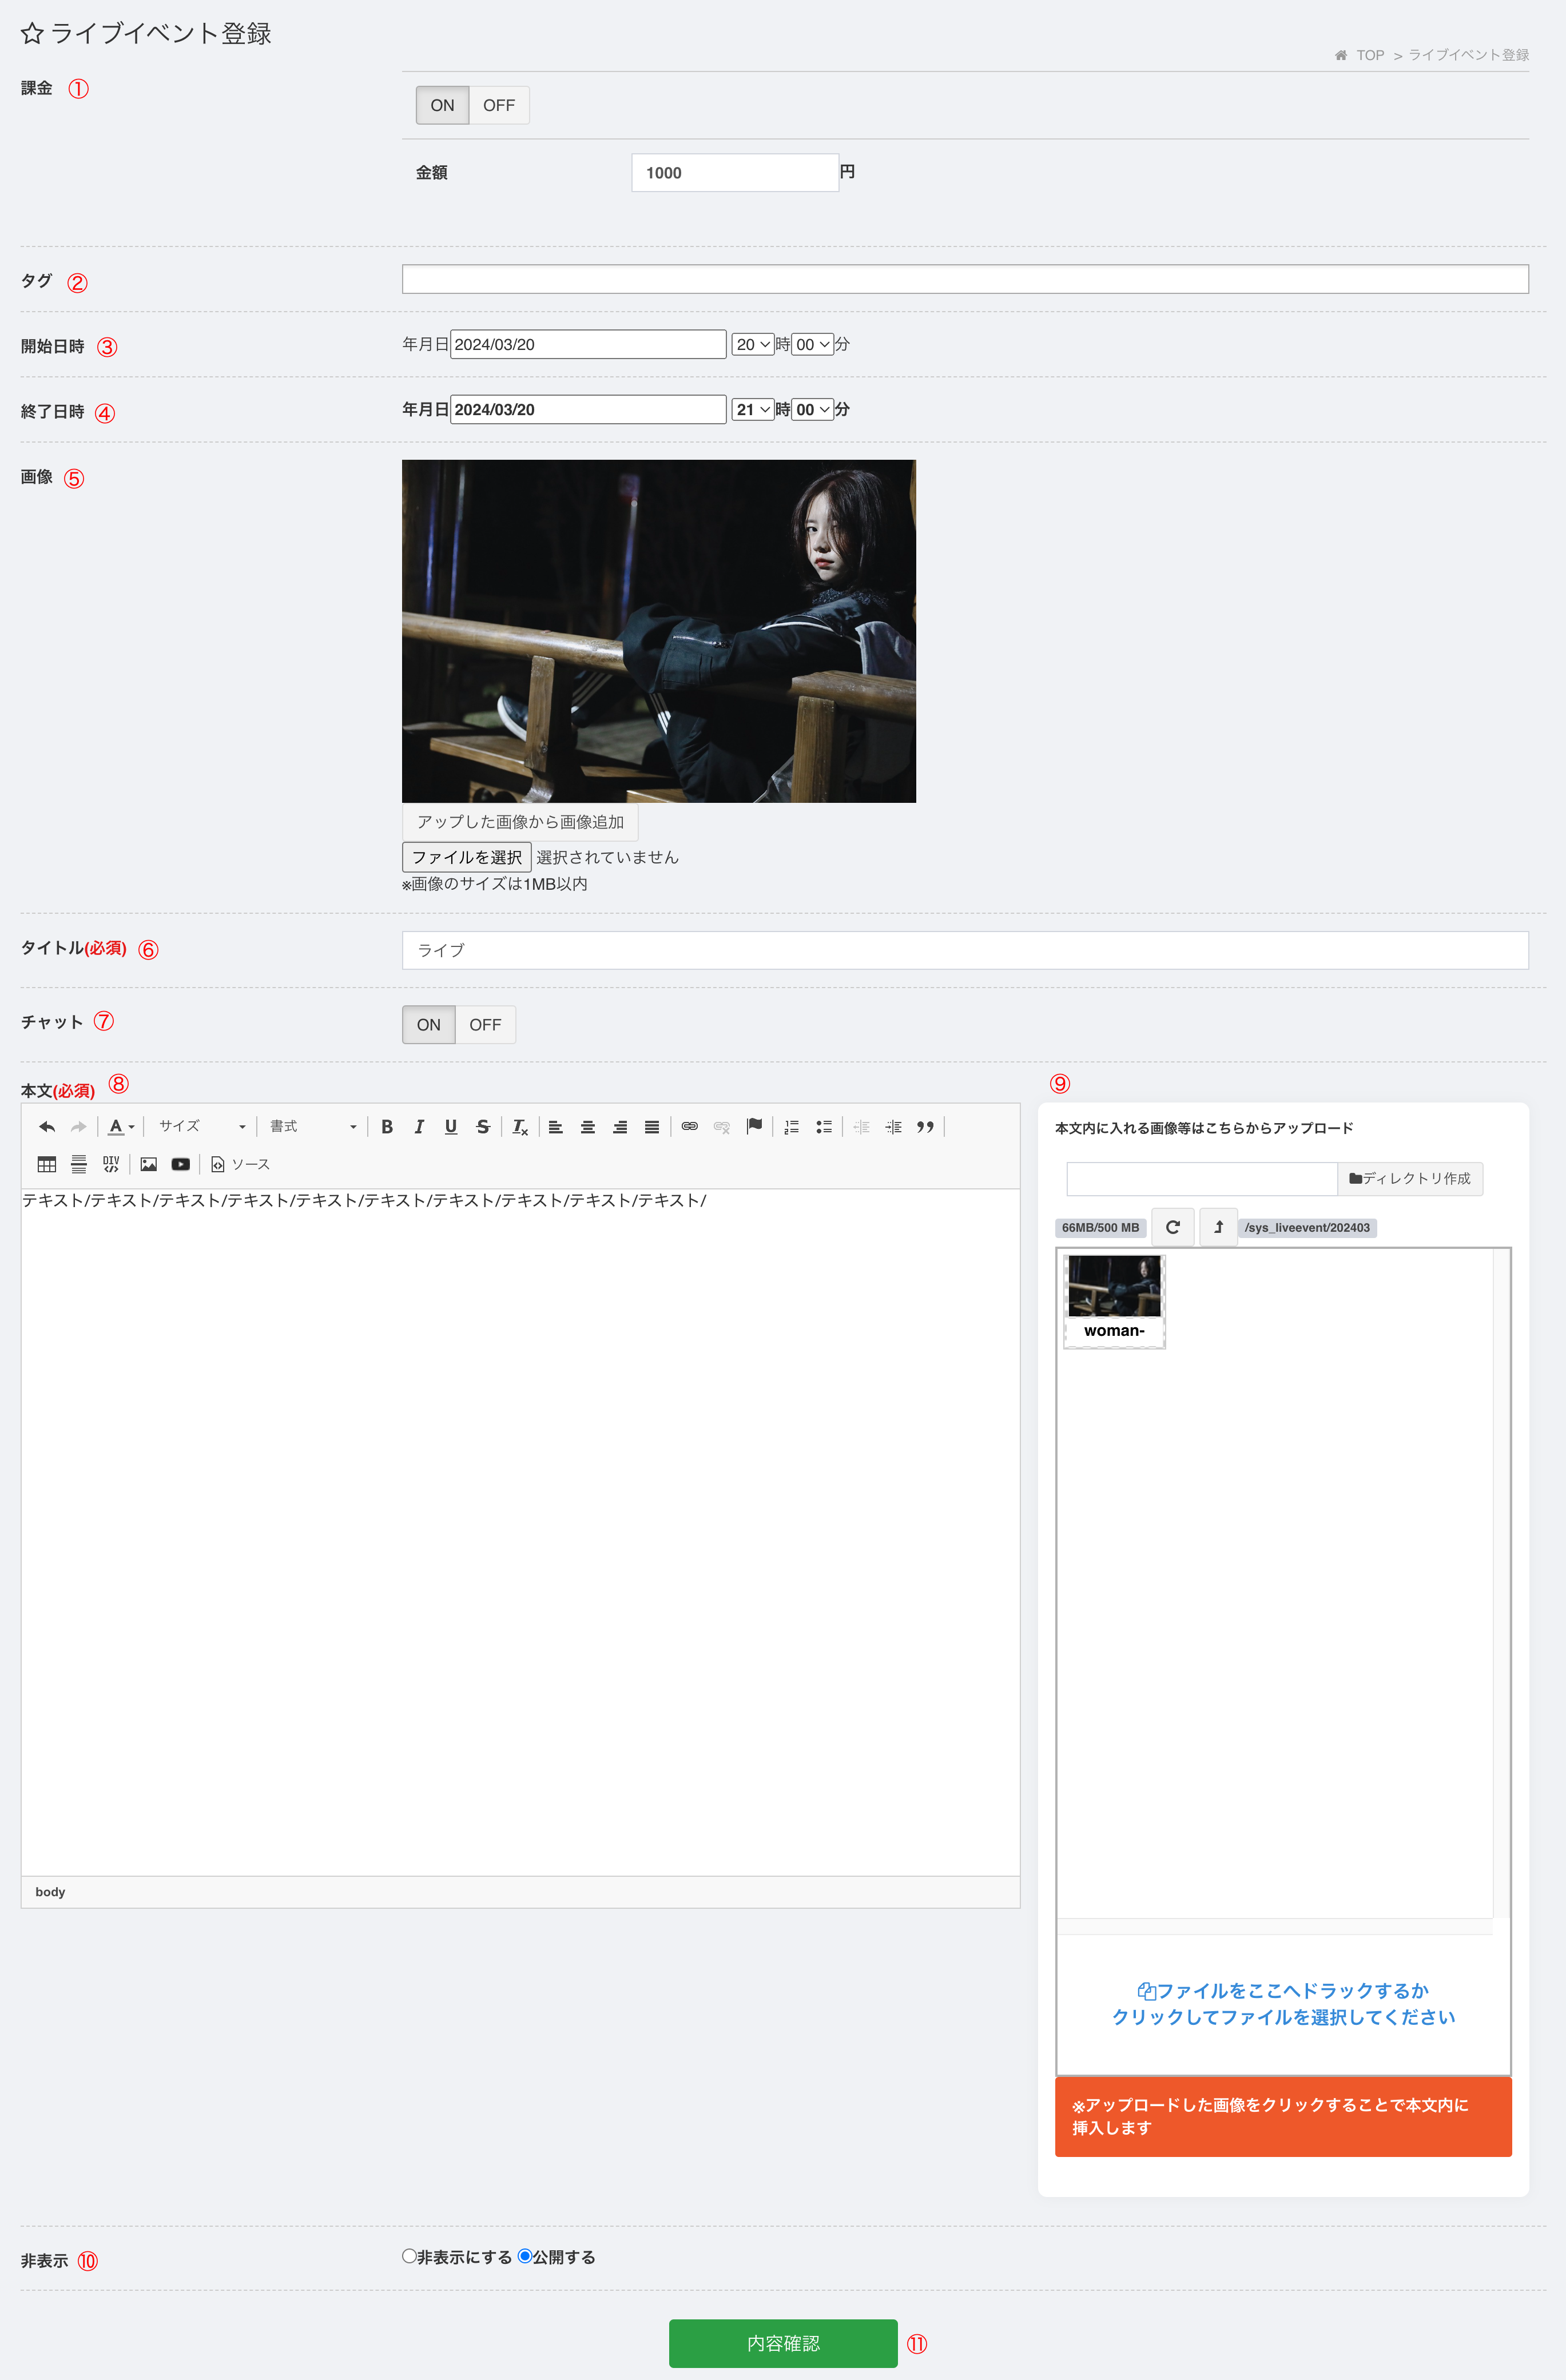Image resolution: width=1566 pixels, height=2380 pixels.
Task: Turn チャット chat ON
Action: tap(428, 1025)
